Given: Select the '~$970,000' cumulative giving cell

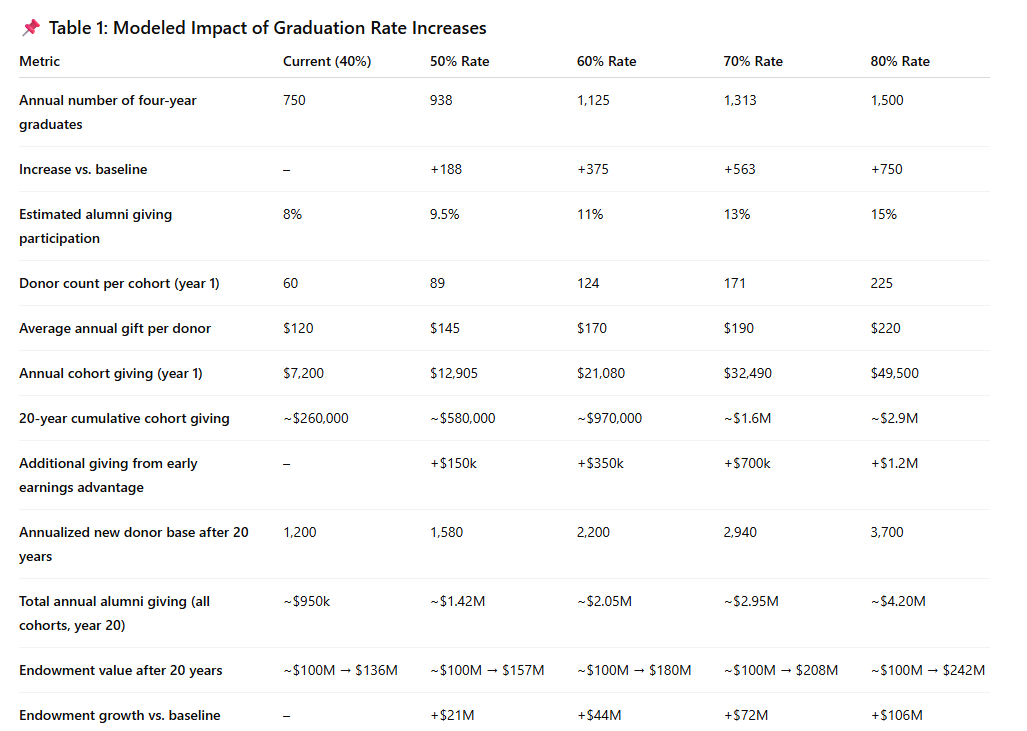Looking at the screenshot, I should [x=609, y=418].
